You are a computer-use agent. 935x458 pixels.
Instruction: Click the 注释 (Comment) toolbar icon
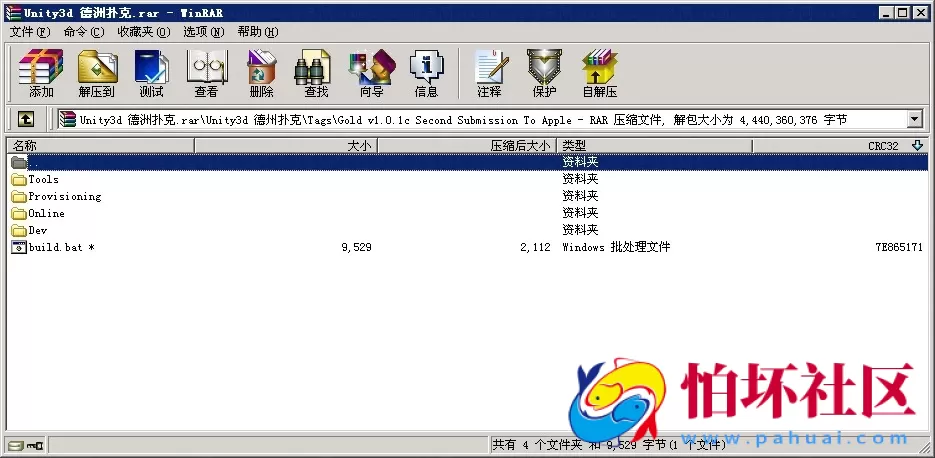(491, 66)
